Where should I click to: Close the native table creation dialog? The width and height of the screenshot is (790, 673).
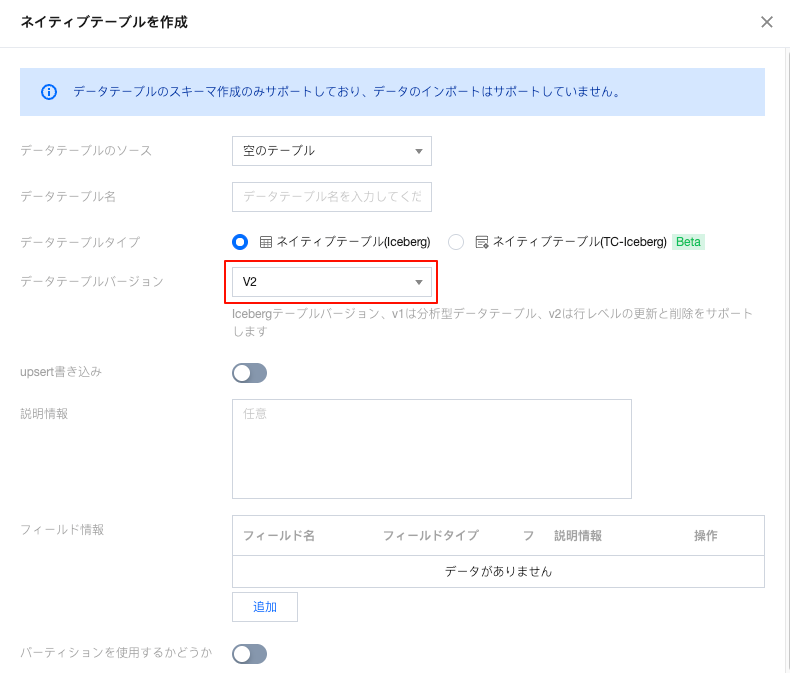tap(767, 22)
